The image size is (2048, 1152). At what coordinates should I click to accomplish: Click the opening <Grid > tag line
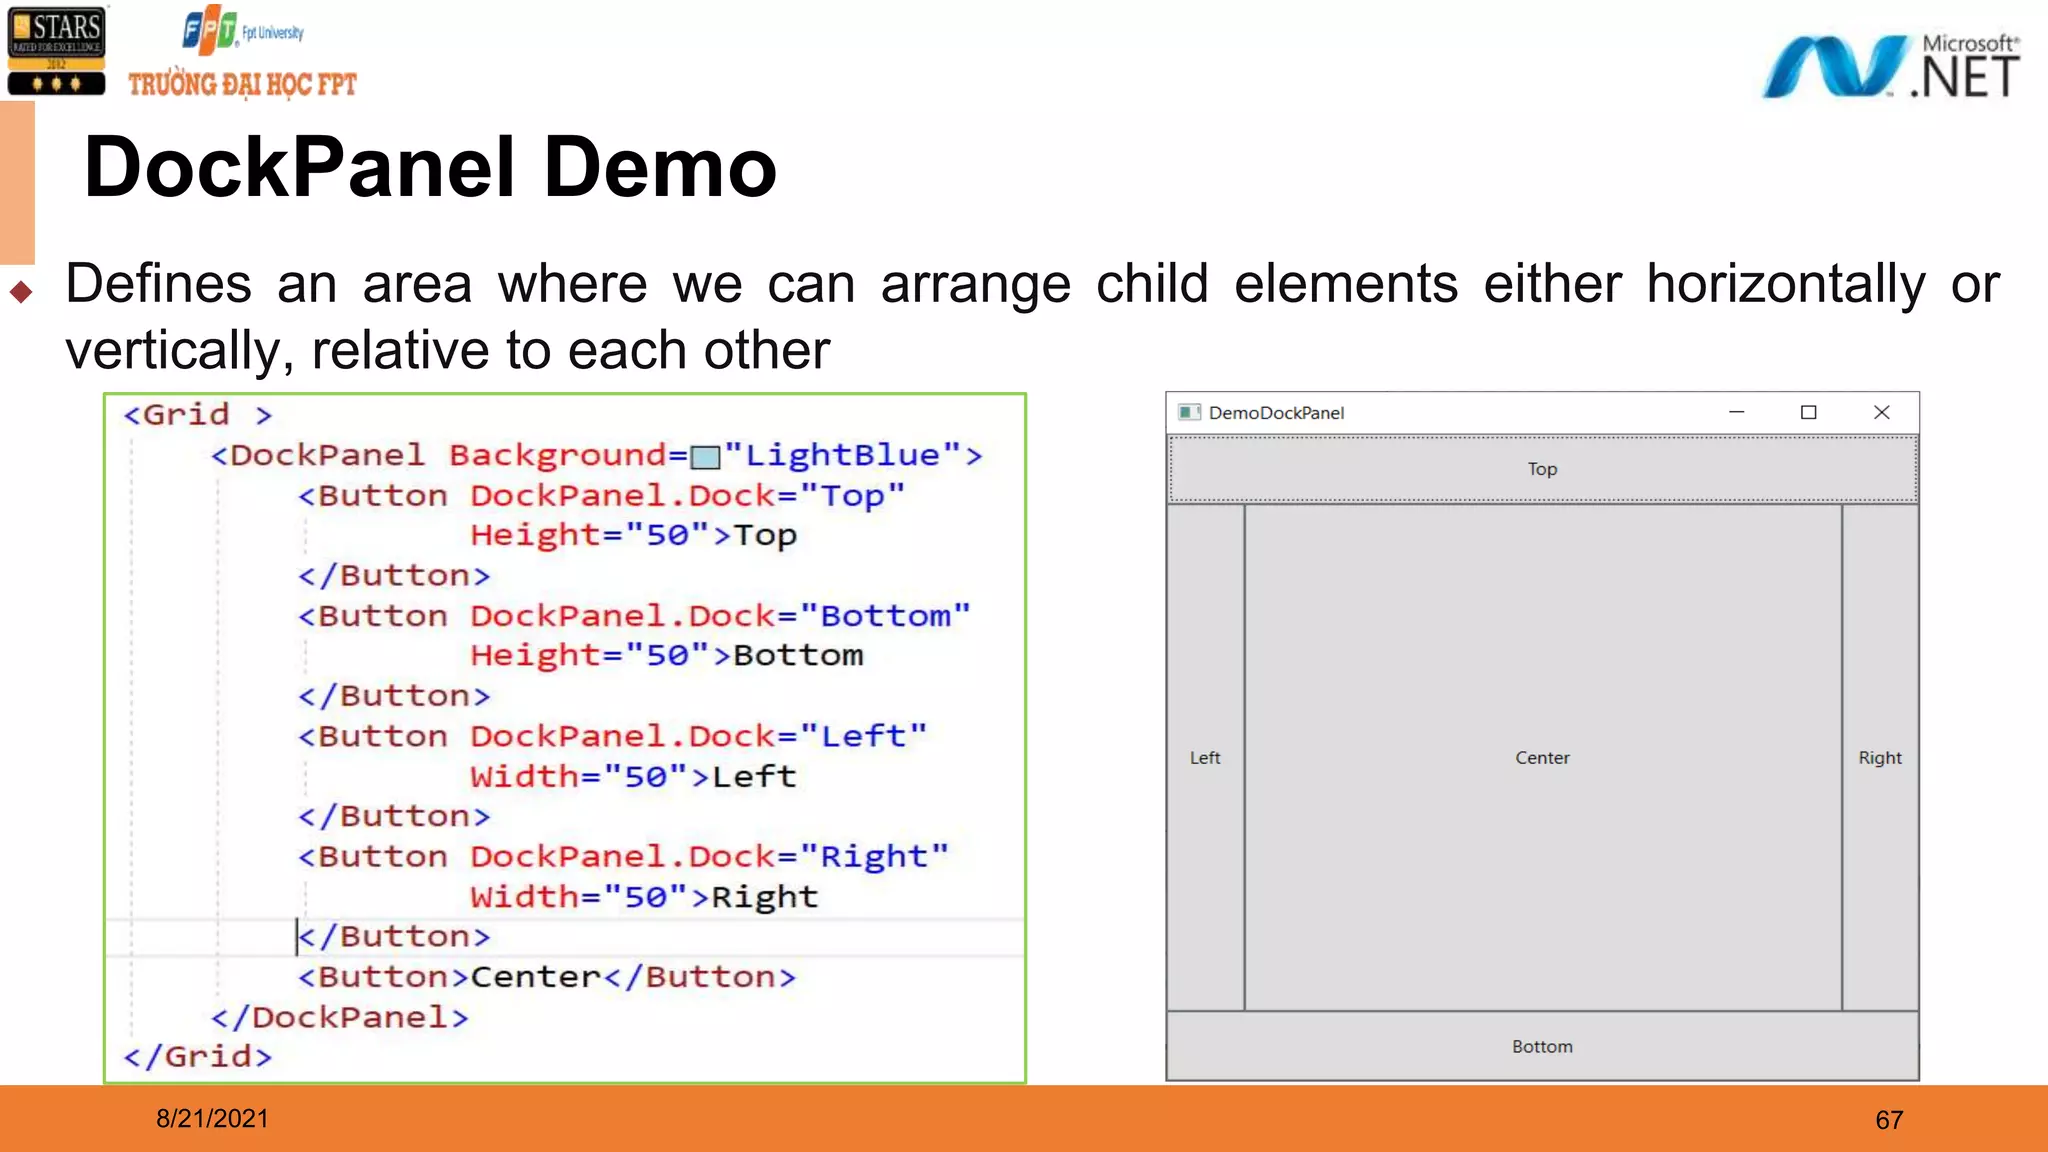point(197,414)
